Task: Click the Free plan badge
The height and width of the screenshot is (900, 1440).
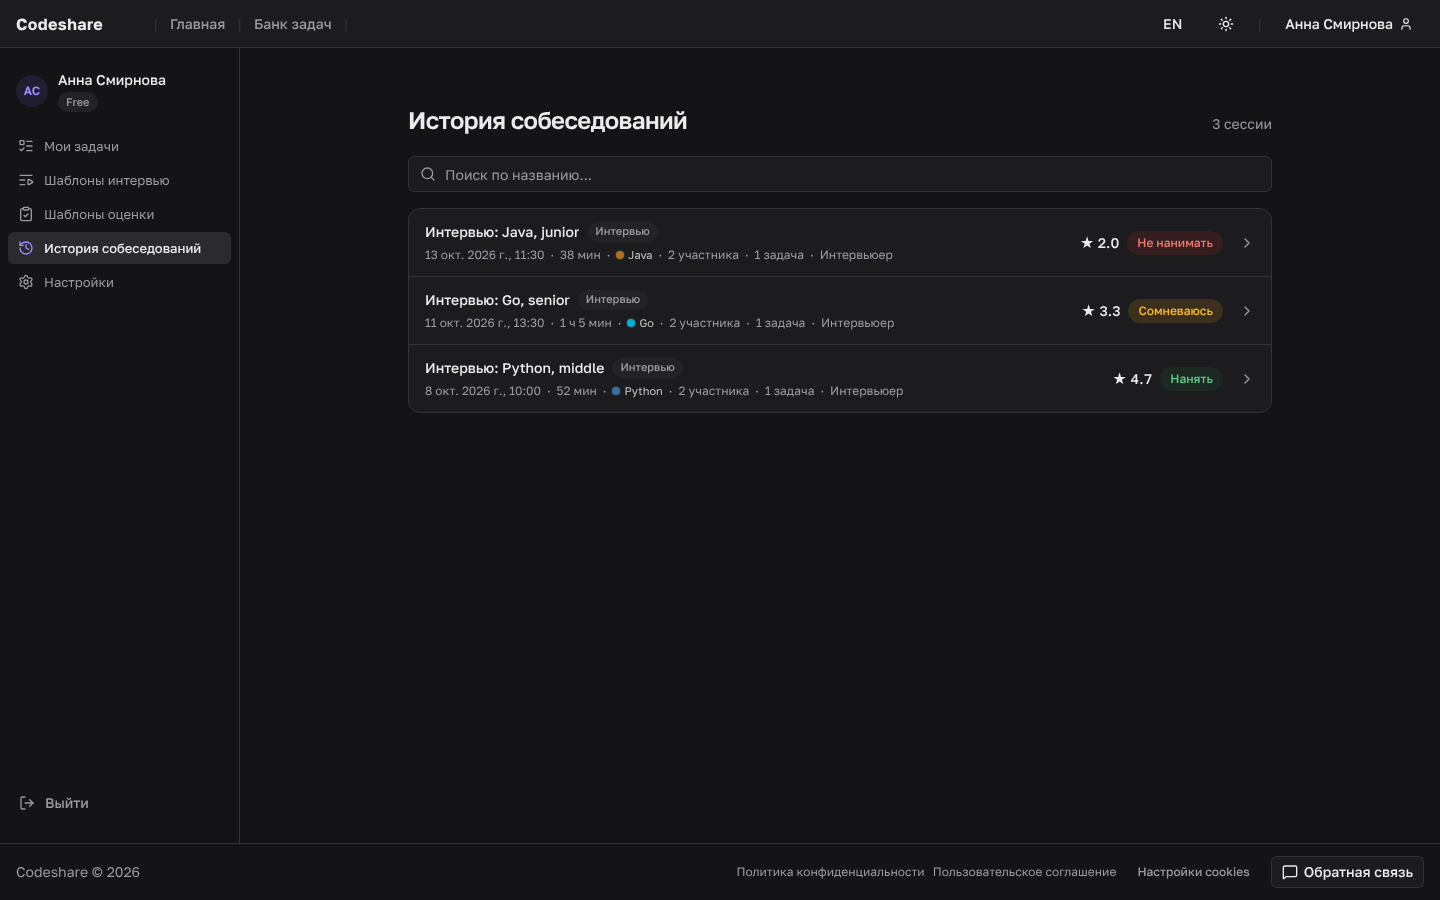Action: [77, 102]
